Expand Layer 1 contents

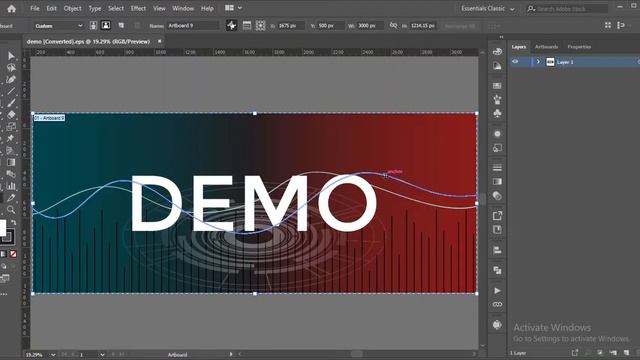pos(538,62)
